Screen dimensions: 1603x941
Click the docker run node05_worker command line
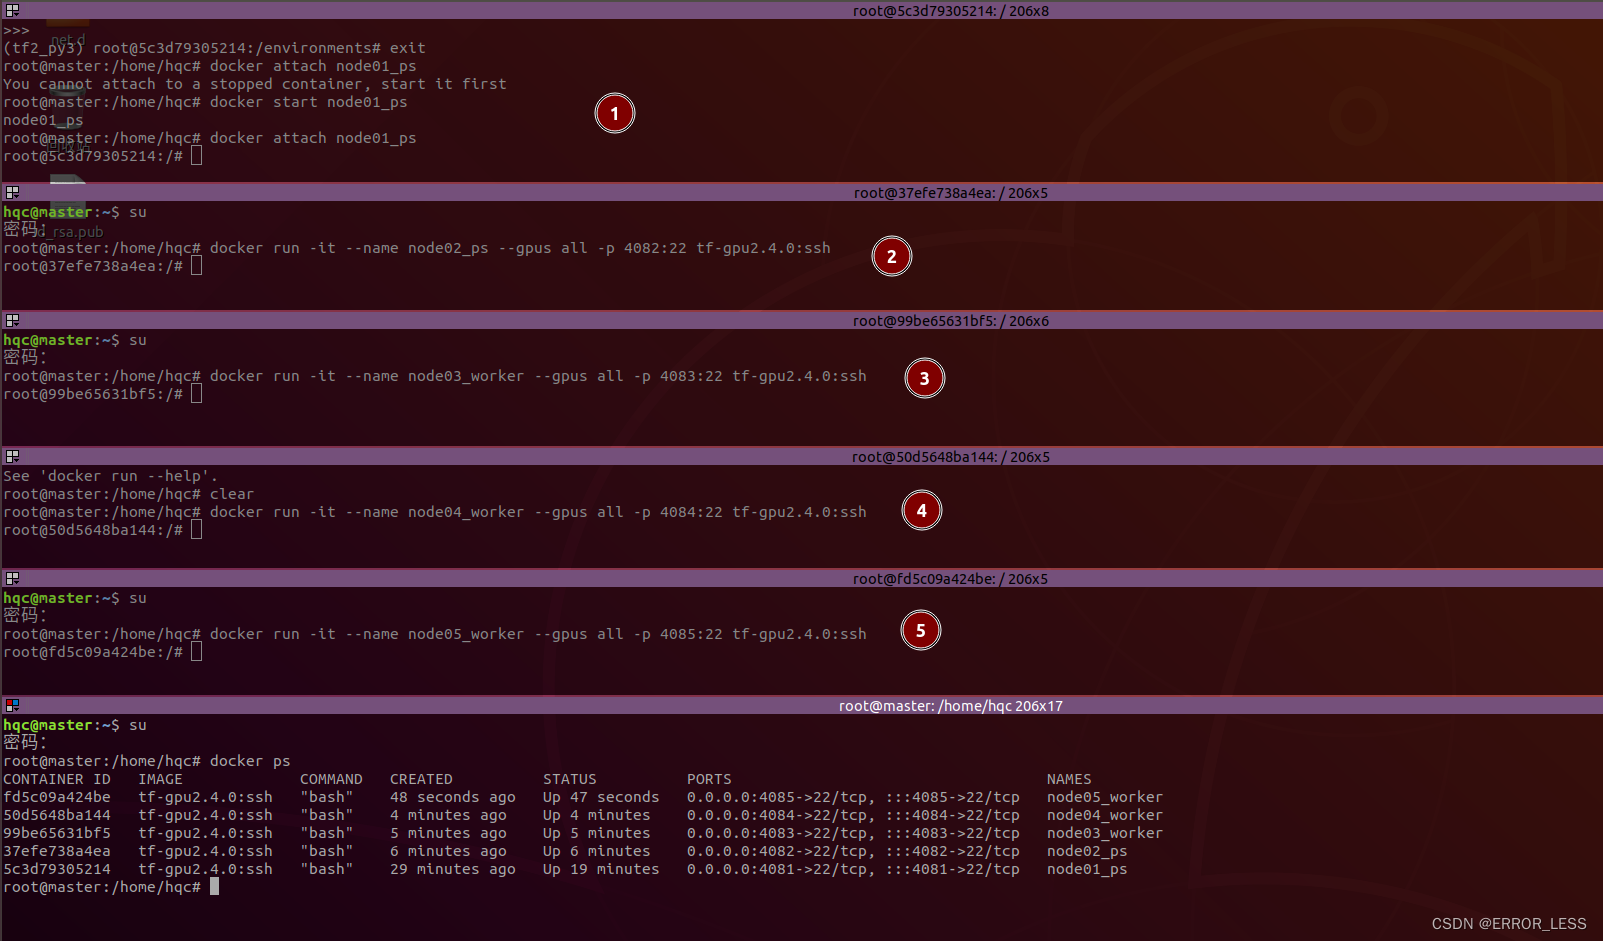coord(435,634)
